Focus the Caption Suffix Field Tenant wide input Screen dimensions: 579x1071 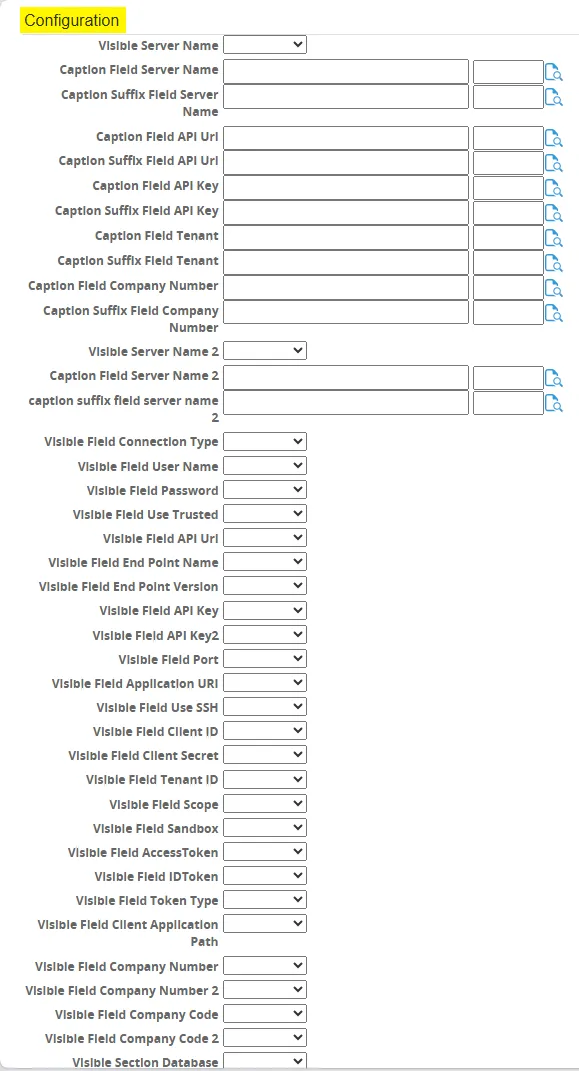coord(346,262)
